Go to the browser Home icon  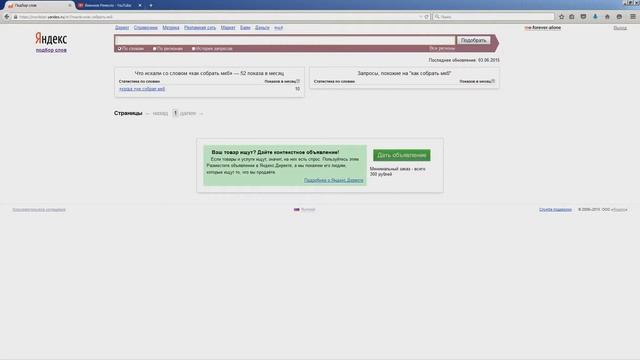pos(607,17)
